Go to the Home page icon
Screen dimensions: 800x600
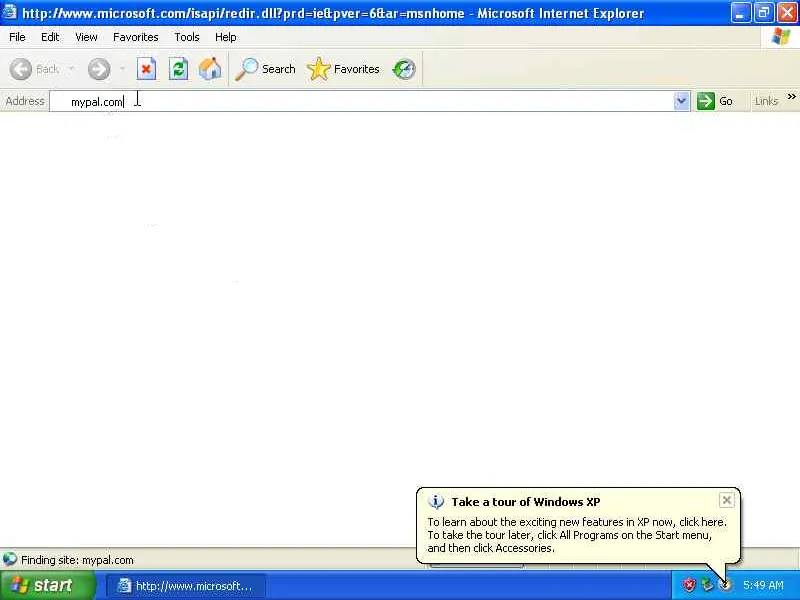click(x=210, y=69)
